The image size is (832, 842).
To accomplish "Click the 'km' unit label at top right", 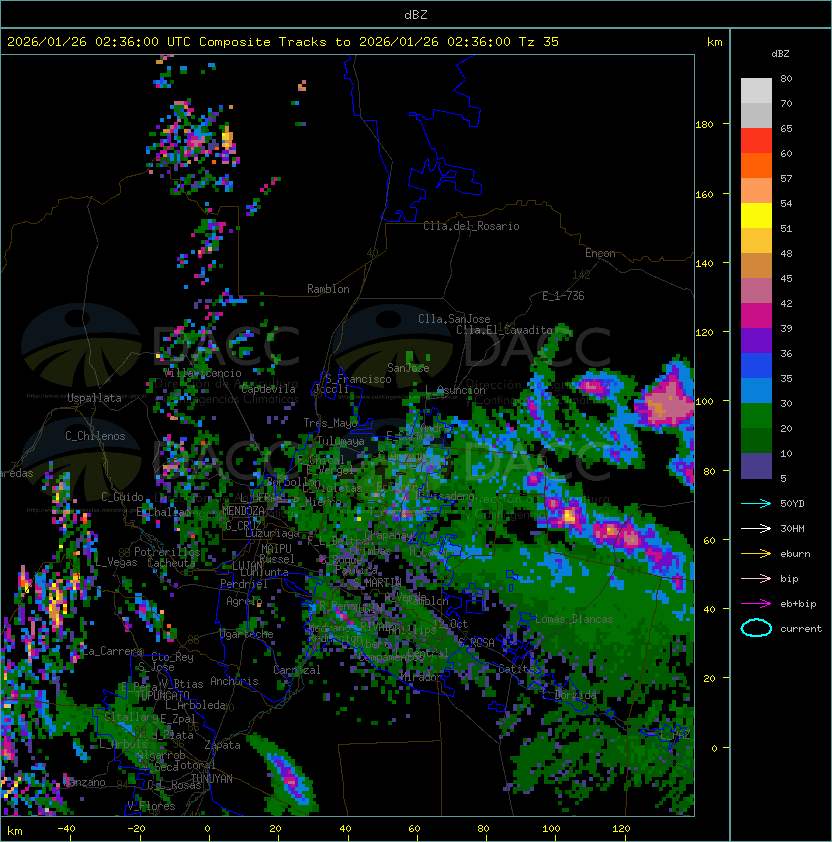I will coord(714,42).
